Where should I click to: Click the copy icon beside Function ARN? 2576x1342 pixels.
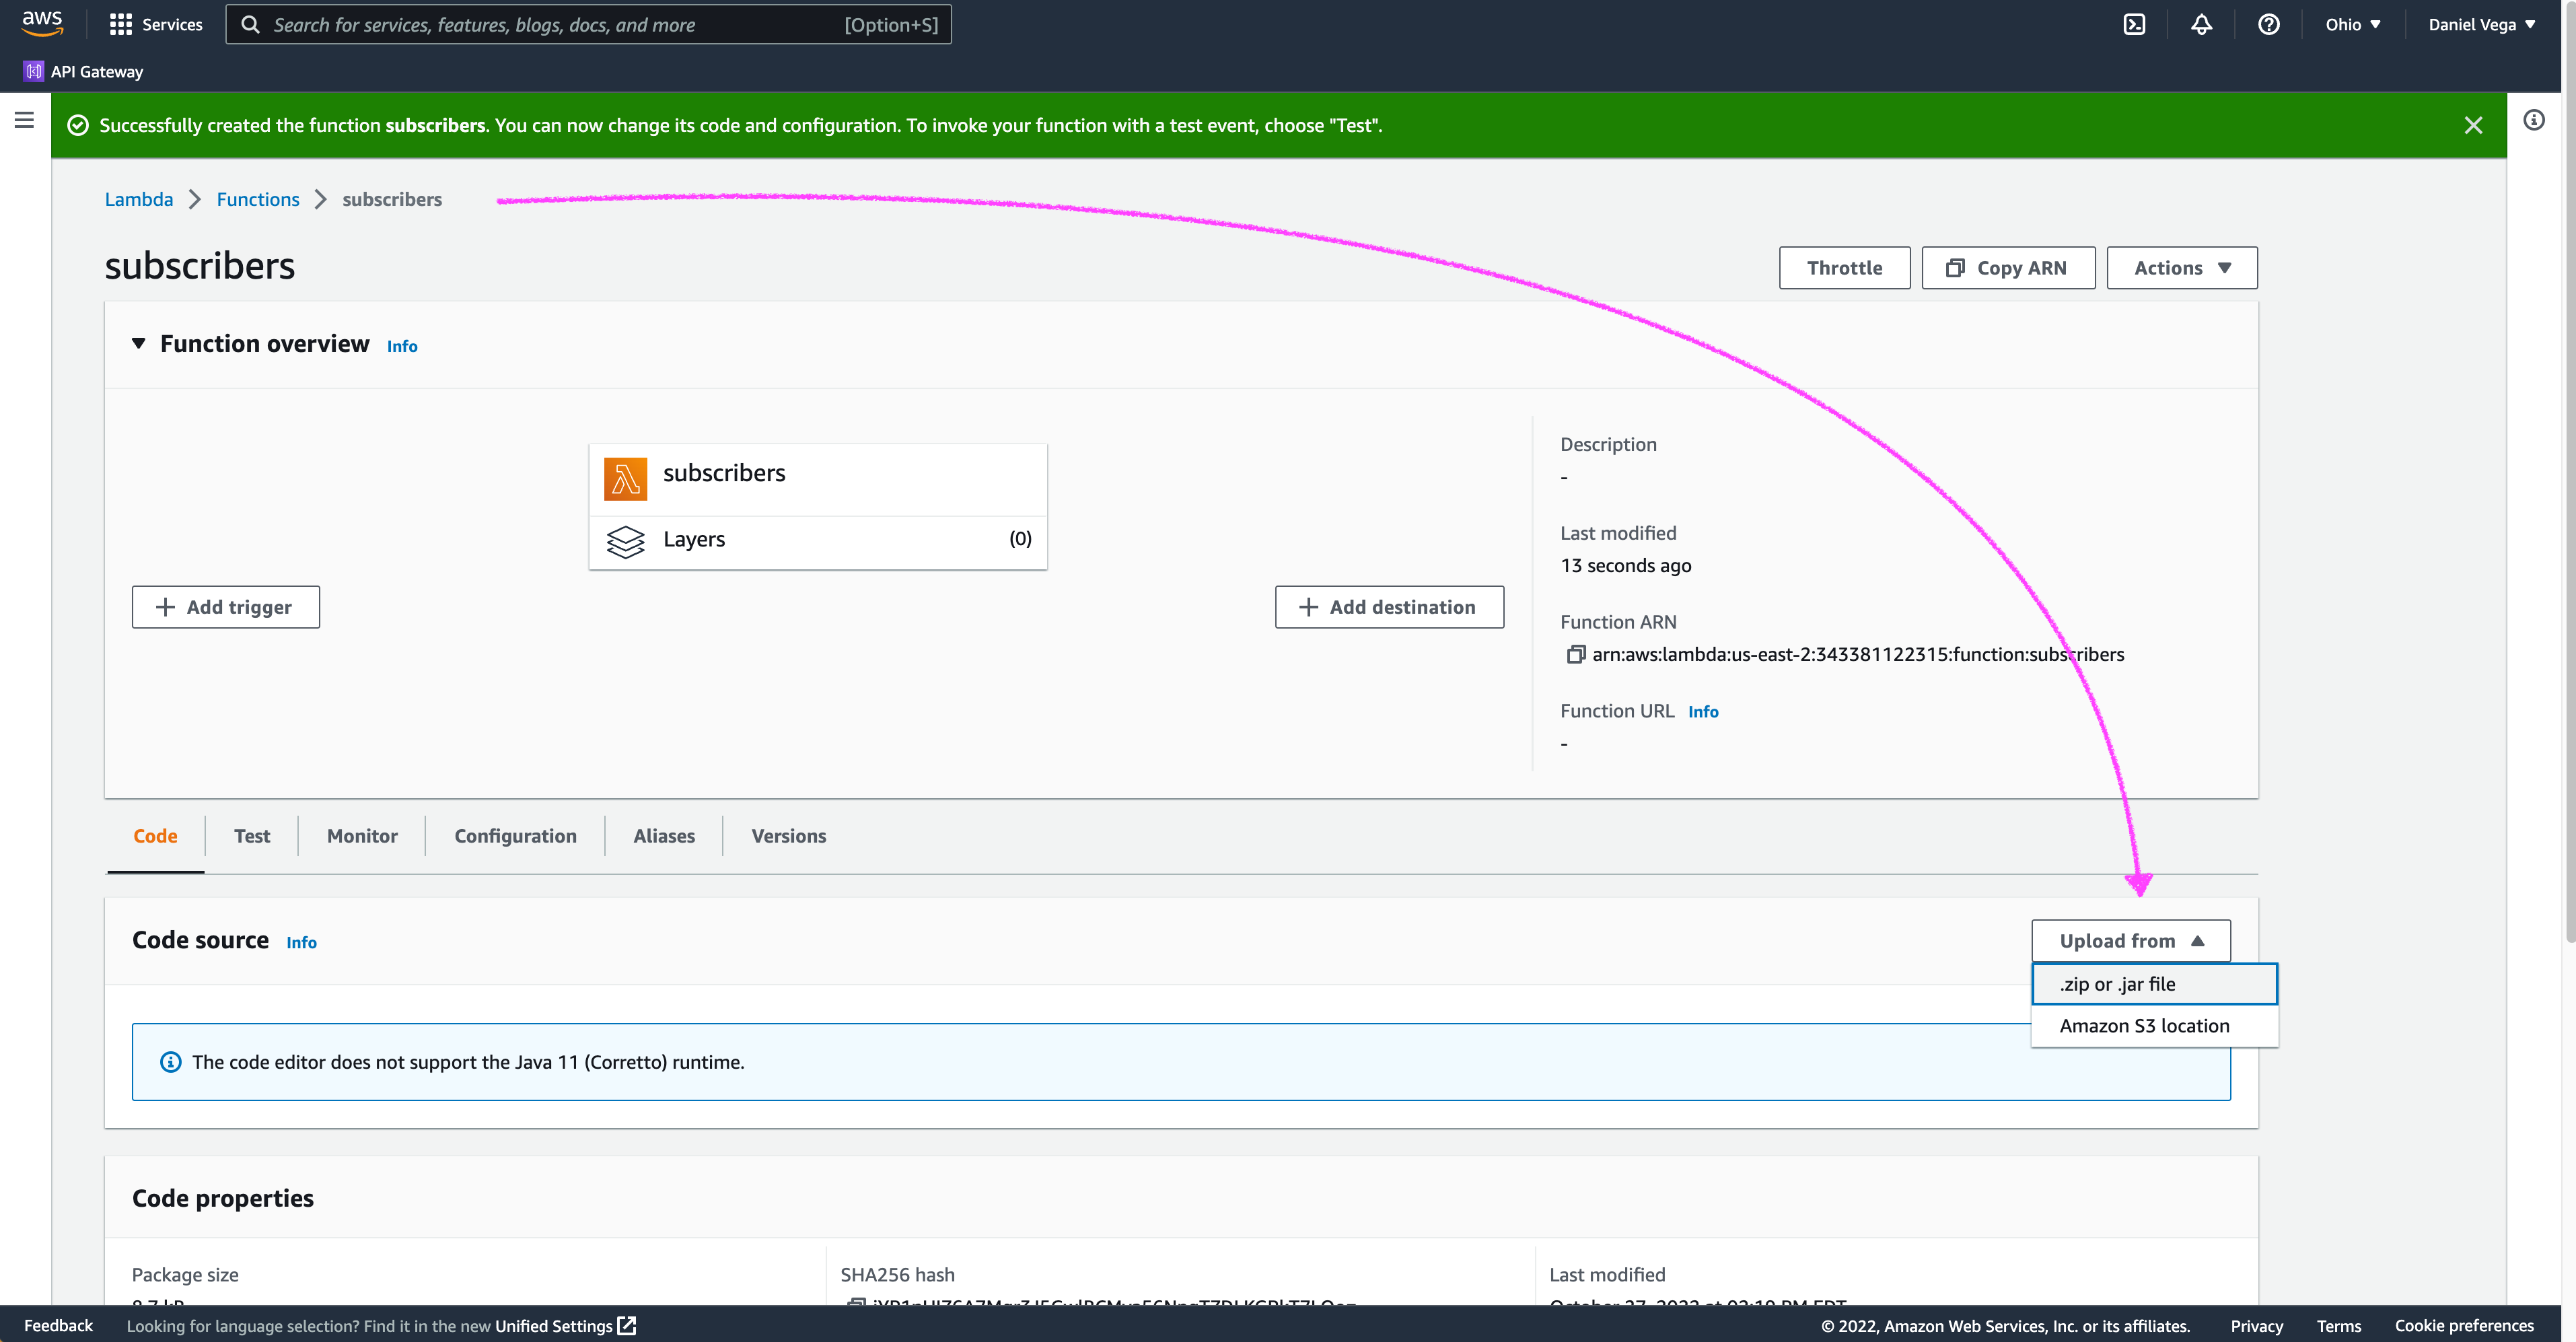tap(1575, 654)
